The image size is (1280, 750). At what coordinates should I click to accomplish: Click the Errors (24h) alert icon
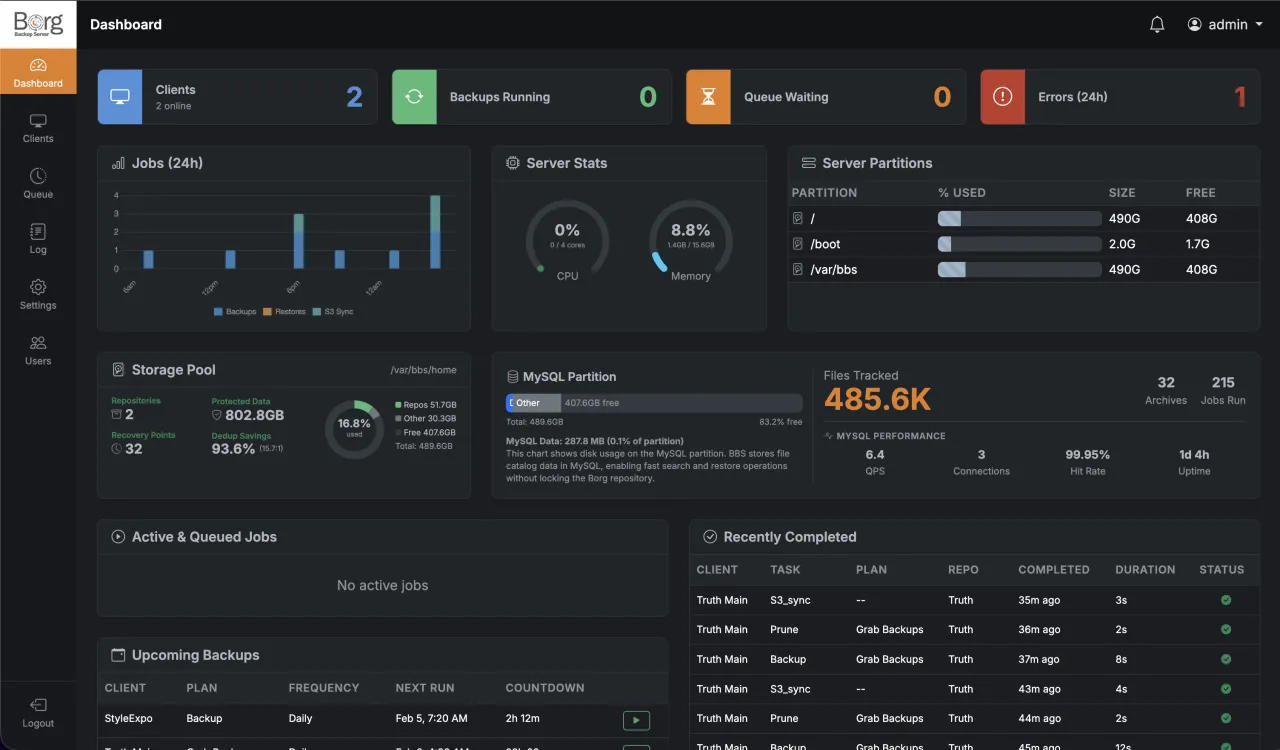click(x=1003, y=96)
